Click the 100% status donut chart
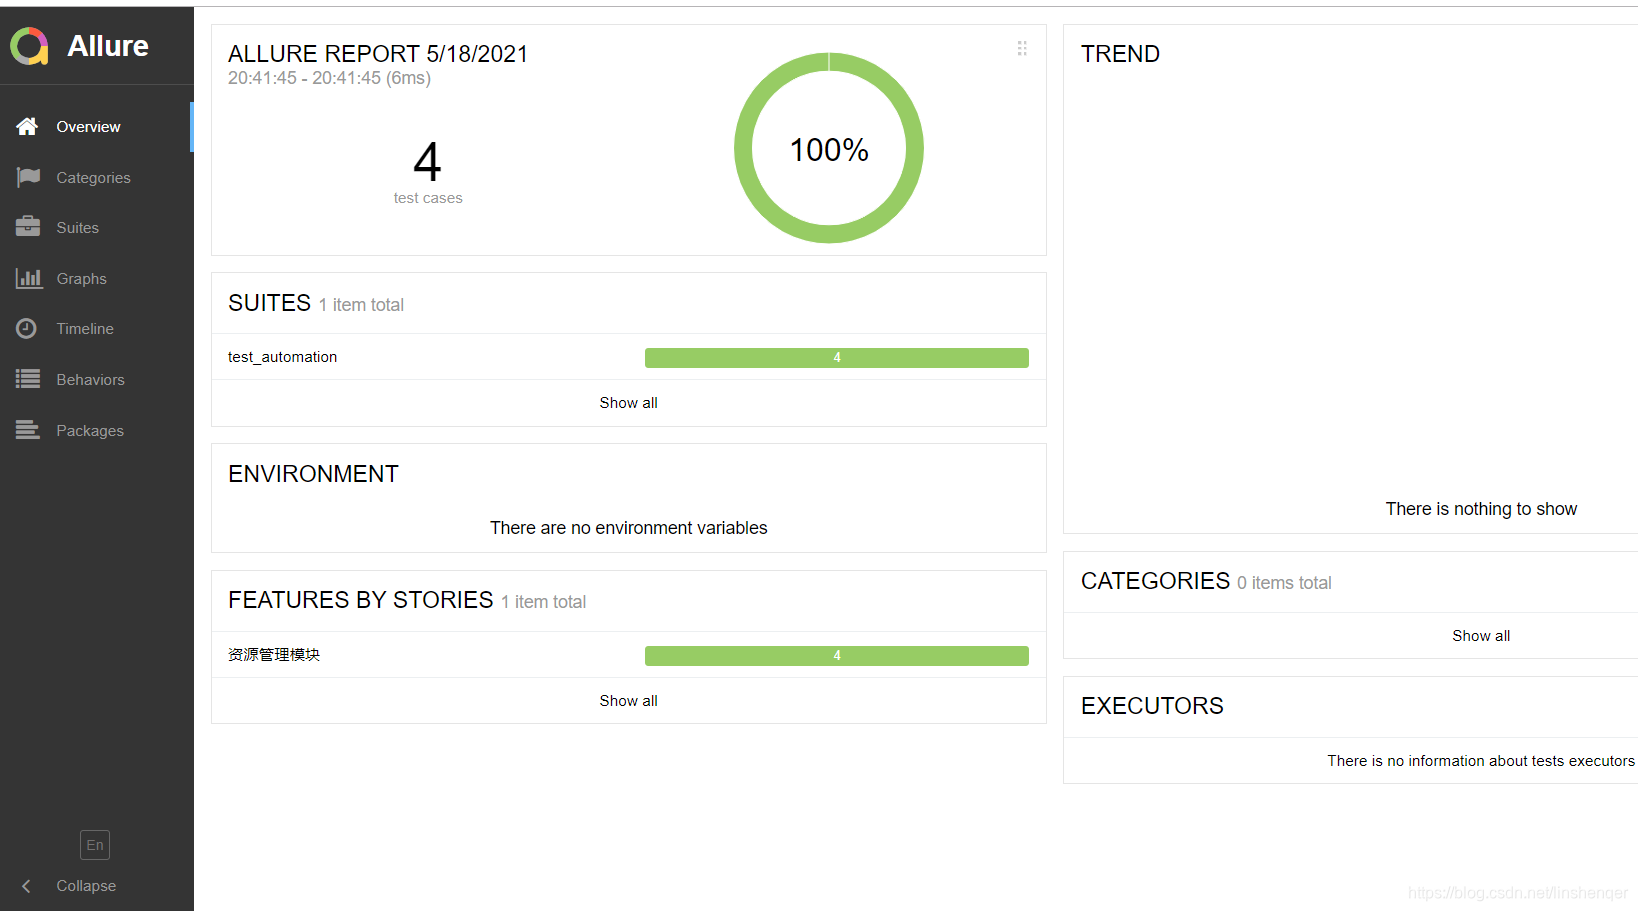1638x911 pixels. point(829,148)
